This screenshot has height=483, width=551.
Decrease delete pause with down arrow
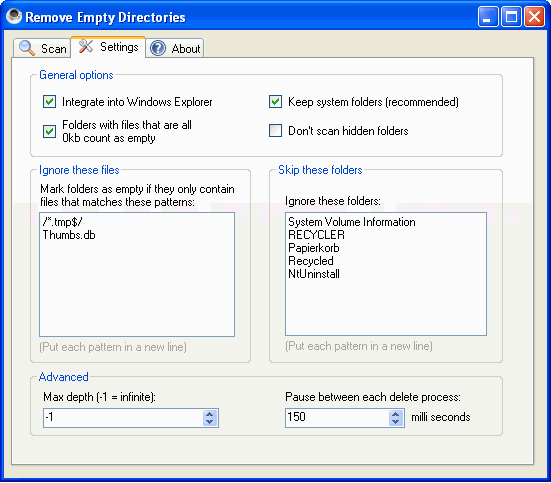pyautogui.click(x=396, y=422)
